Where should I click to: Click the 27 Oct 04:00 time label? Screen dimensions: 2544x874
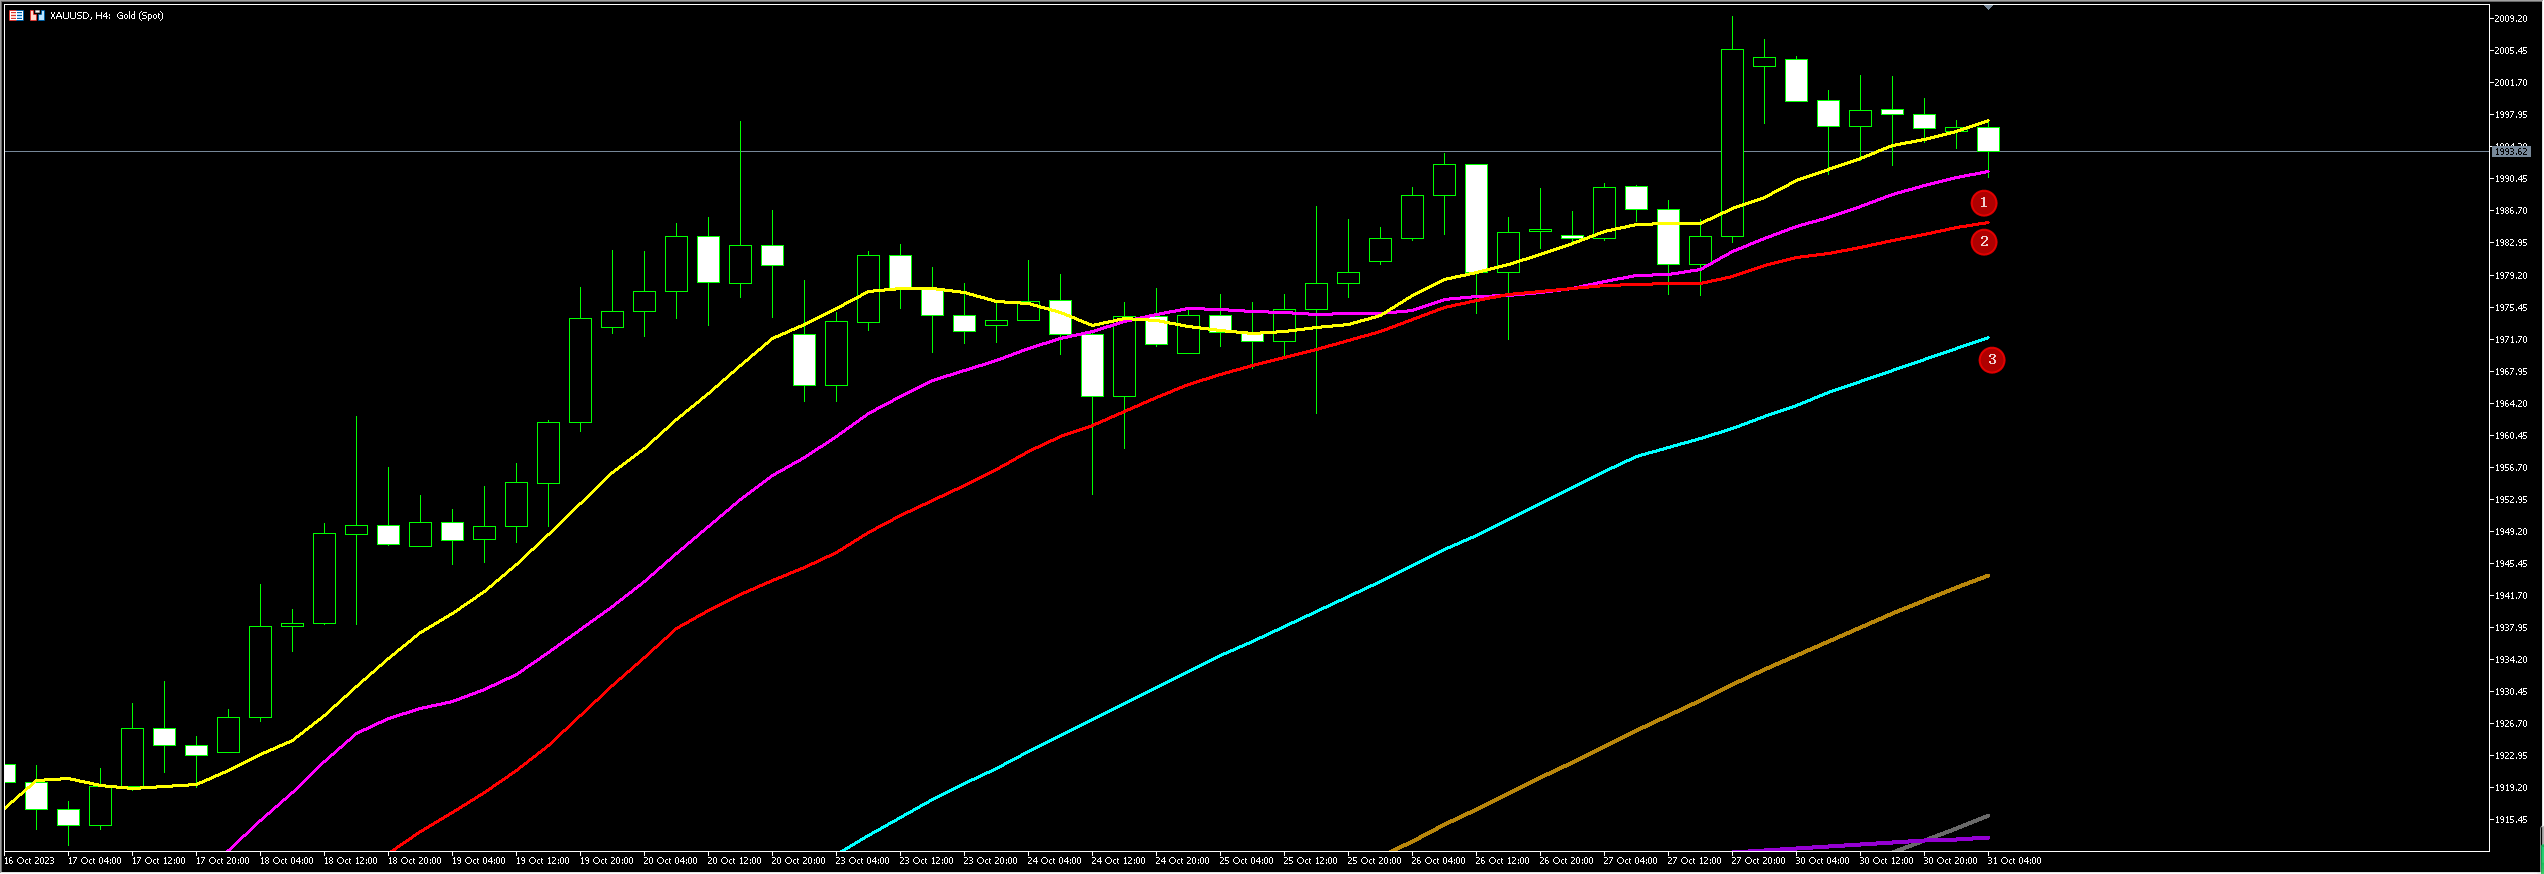click(x=1631, y=861)
